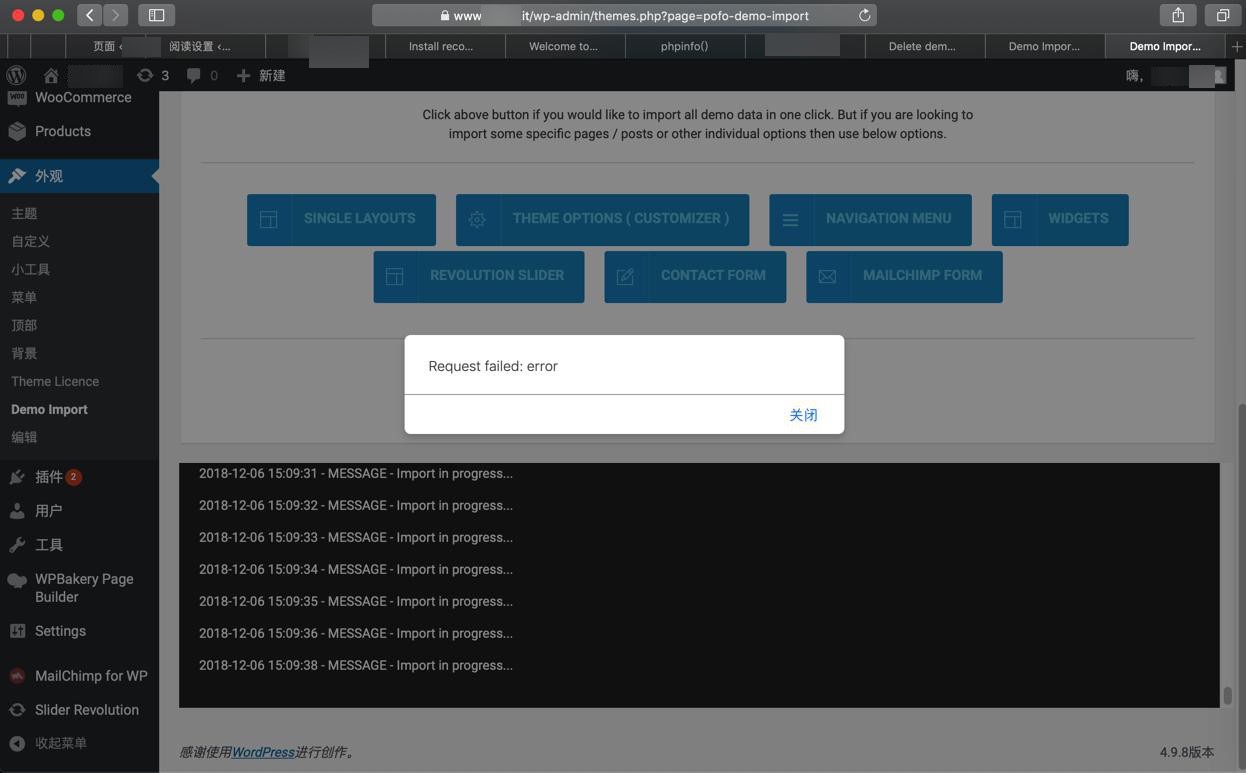Switch to the Welcome to... tab
The height and width of the screenshot is (773, 1246).
563,46
